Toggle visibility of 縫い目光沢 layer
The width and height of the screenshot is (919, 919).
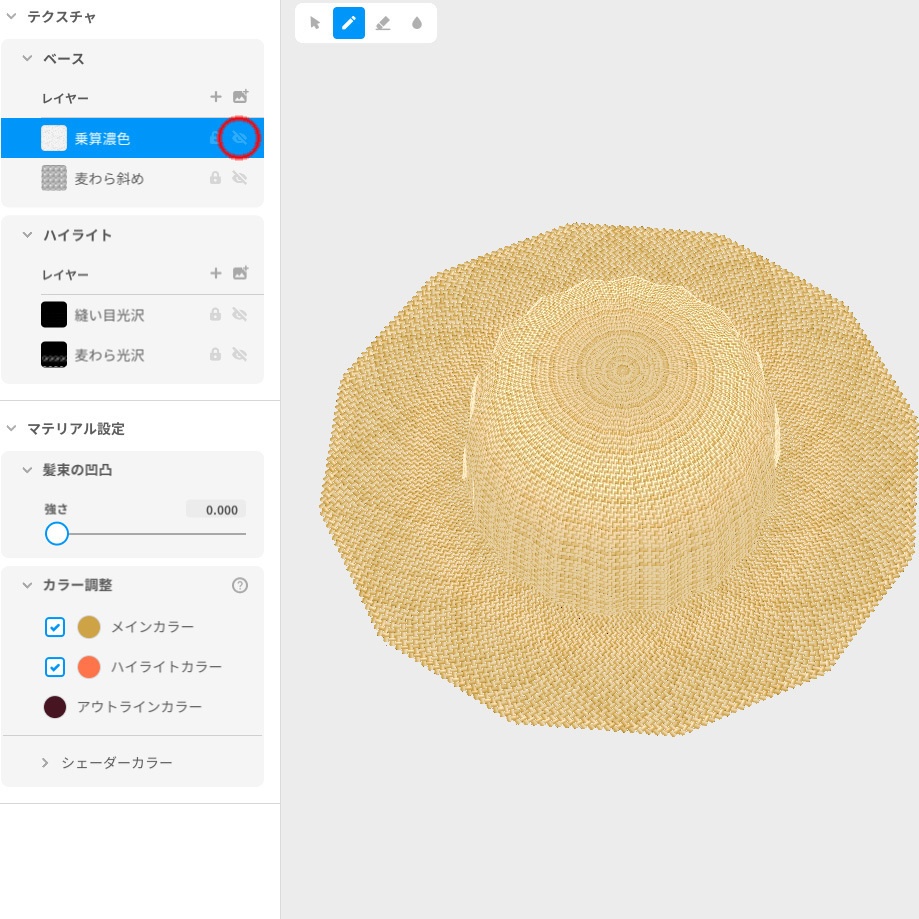[x=239, y=315]
